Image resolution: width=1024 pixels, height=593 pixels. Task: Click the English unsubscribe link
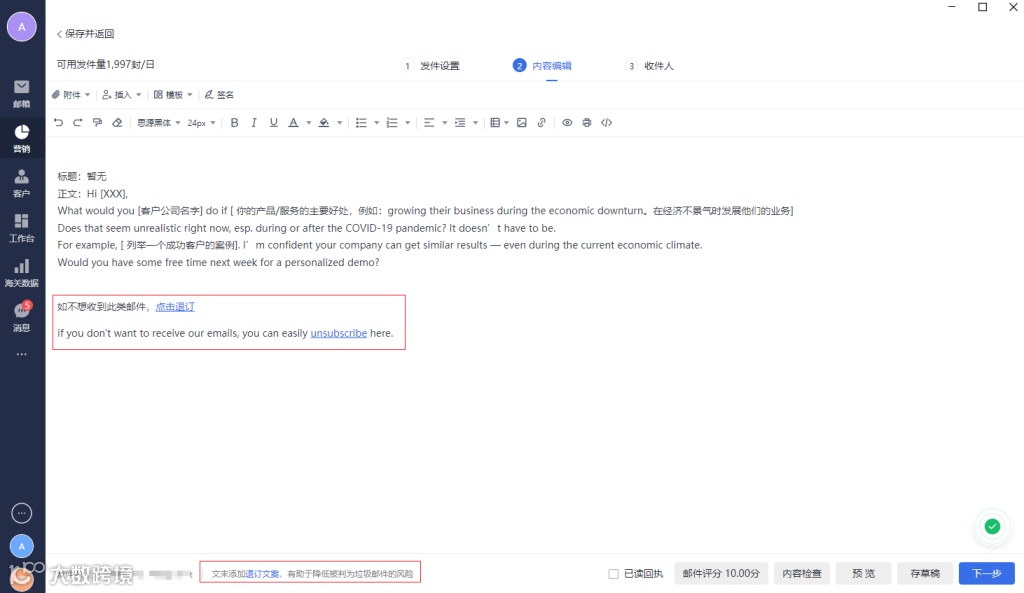click(x=338, y=333)
